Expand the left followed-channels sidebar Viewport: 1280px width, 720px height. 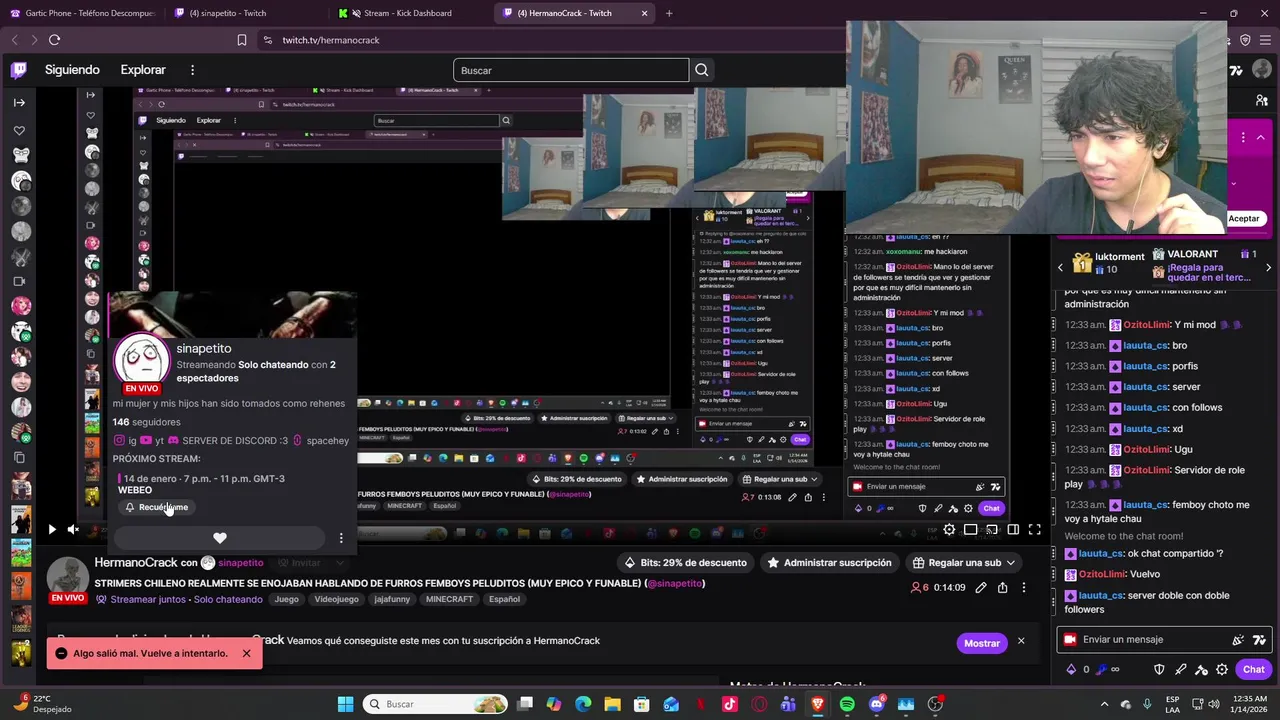pos(19,102)
